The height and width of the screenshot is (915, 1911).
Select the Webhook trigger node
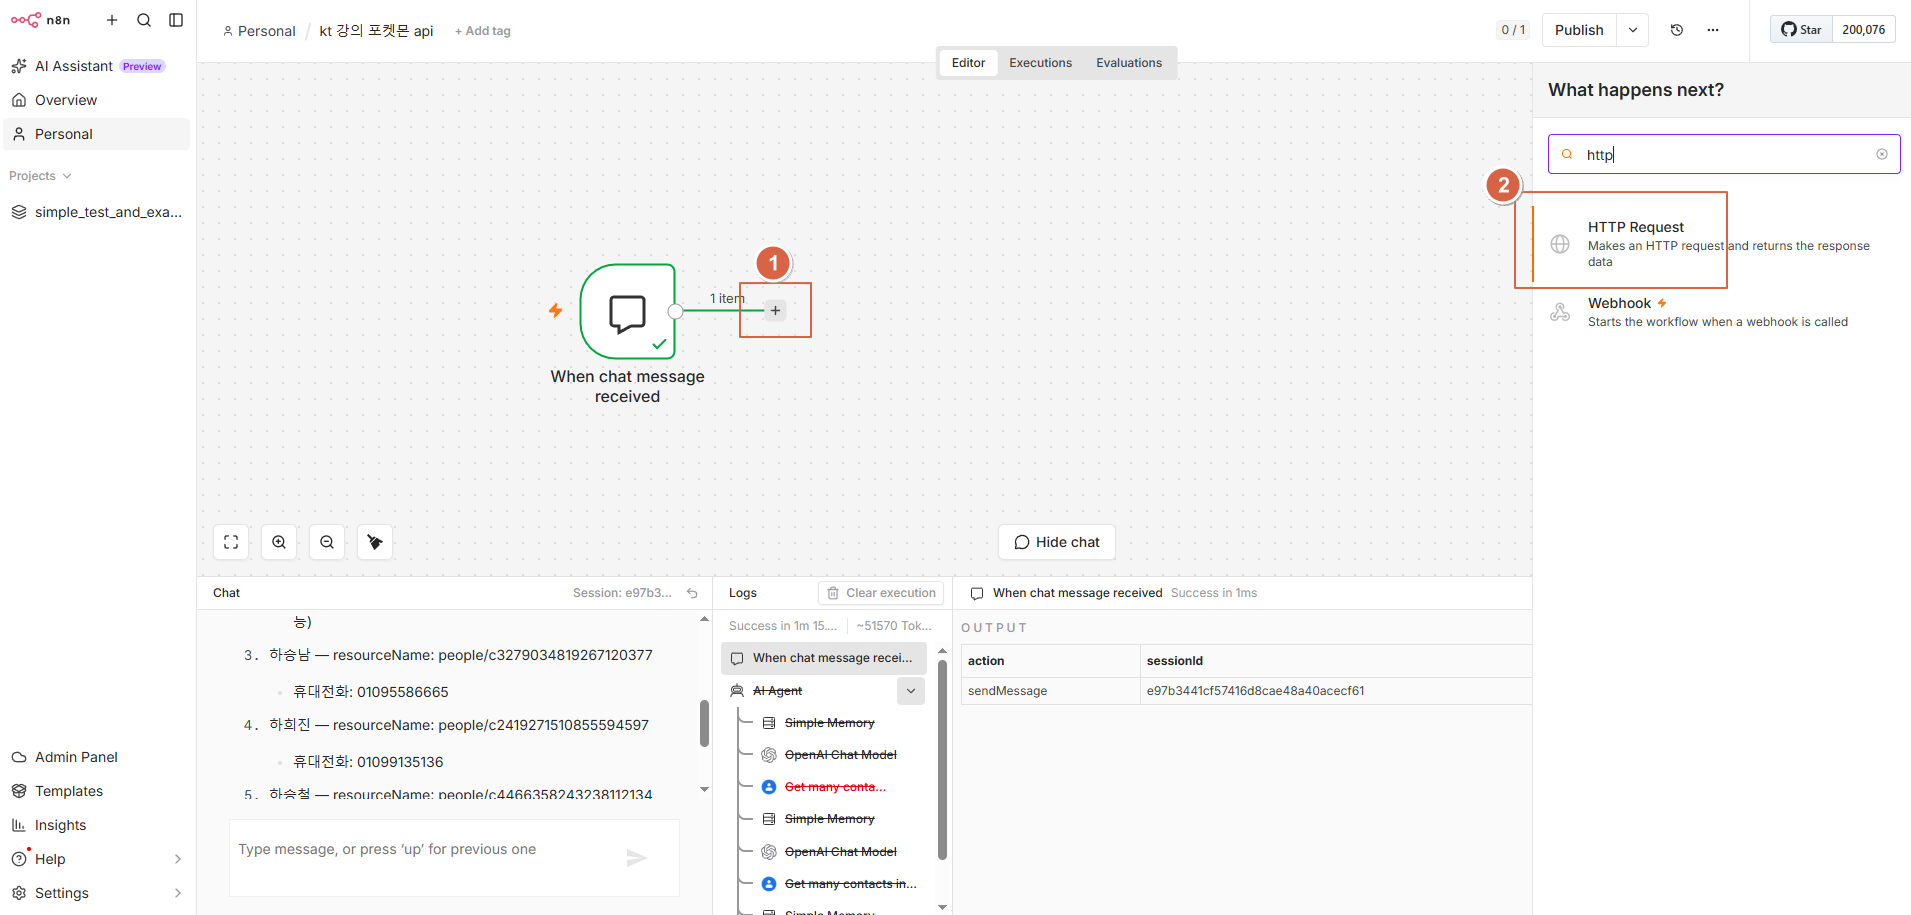click(x=1721, y=312)
